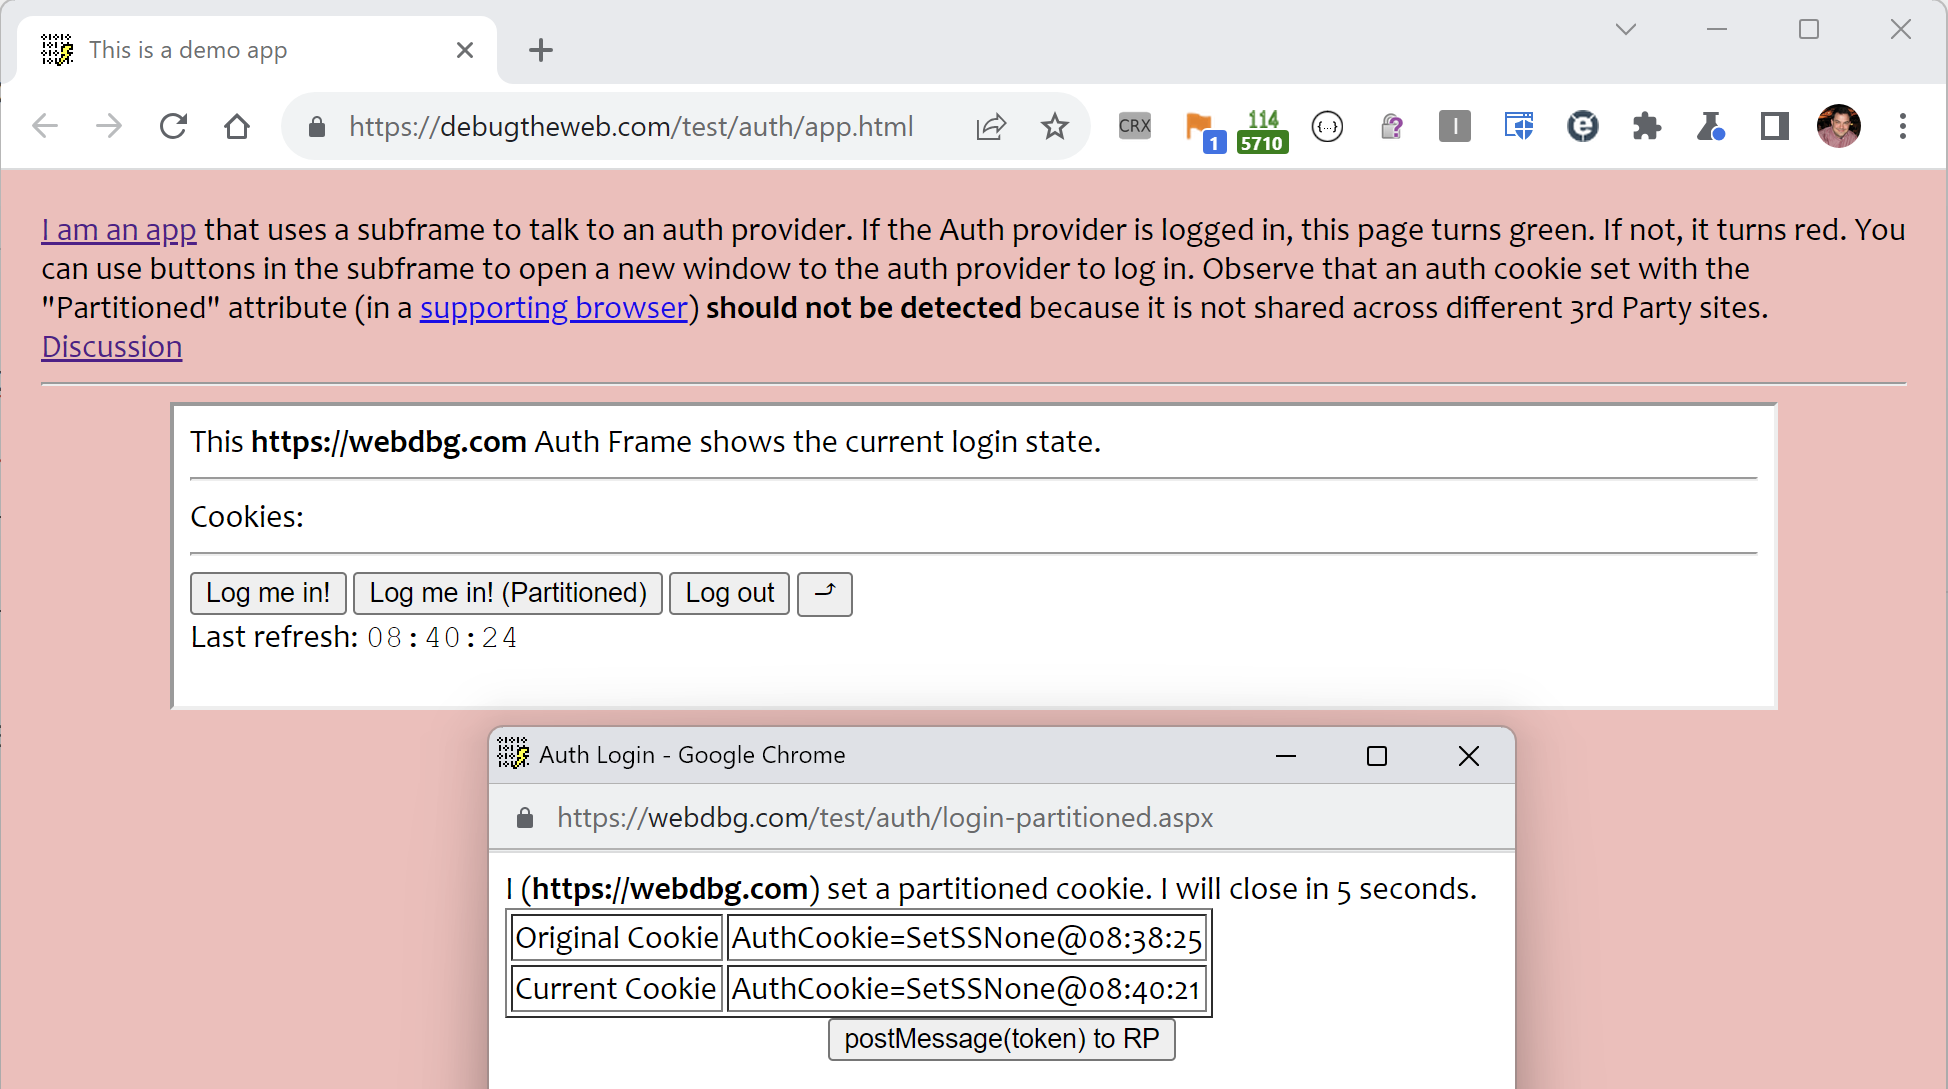This screenshot has width=1948, height=1089.
Task: Click the address bar URL field
Action: 630,127
